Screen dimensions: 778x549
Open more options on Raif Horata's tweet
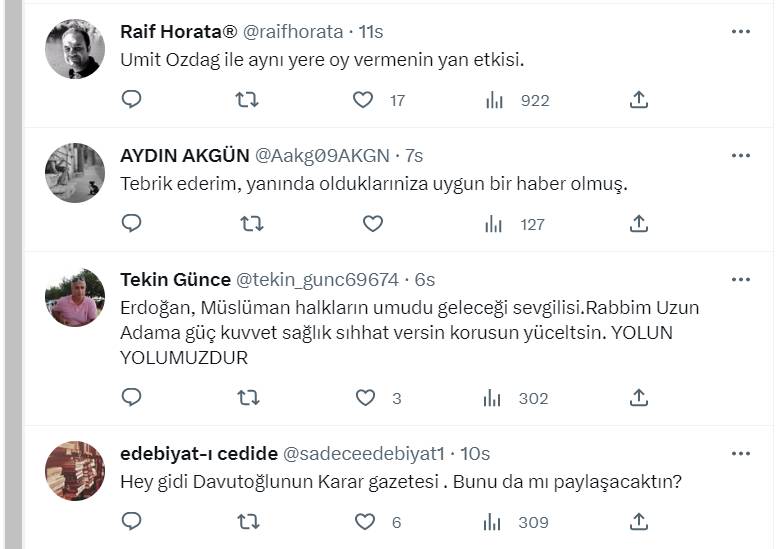click(740, 32)
